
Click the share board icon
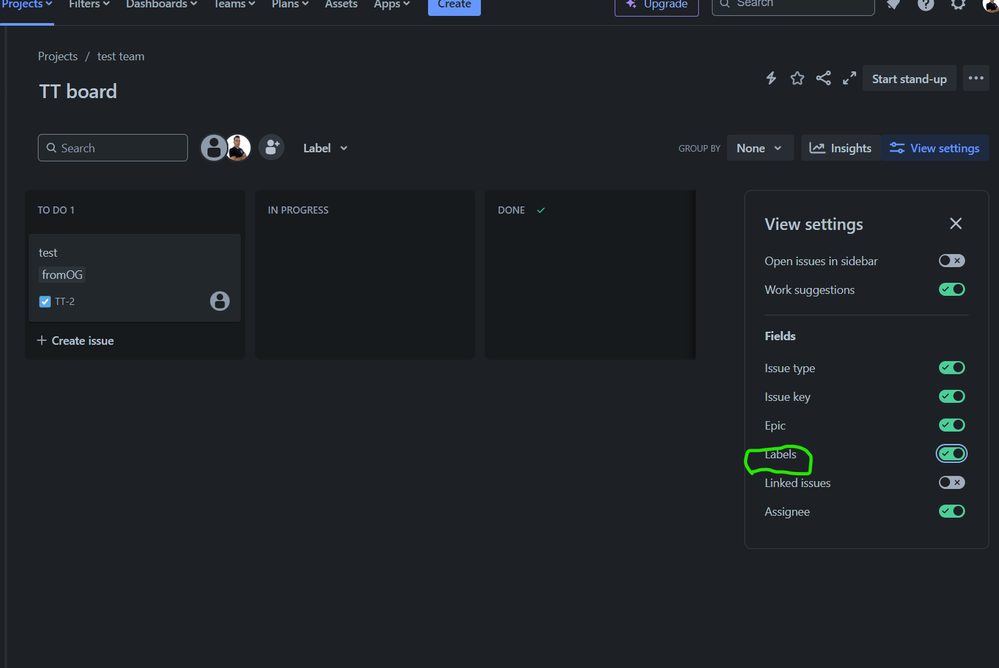coord(823,78)
